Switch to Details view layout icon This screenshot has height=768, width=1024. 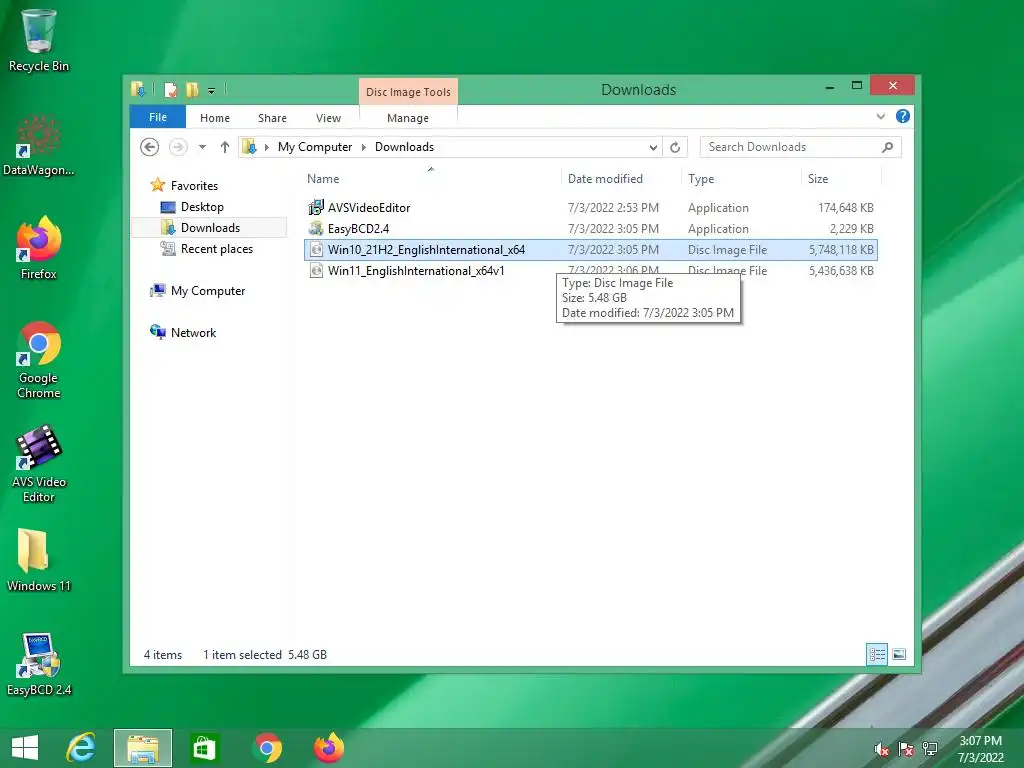coord(877,654)
